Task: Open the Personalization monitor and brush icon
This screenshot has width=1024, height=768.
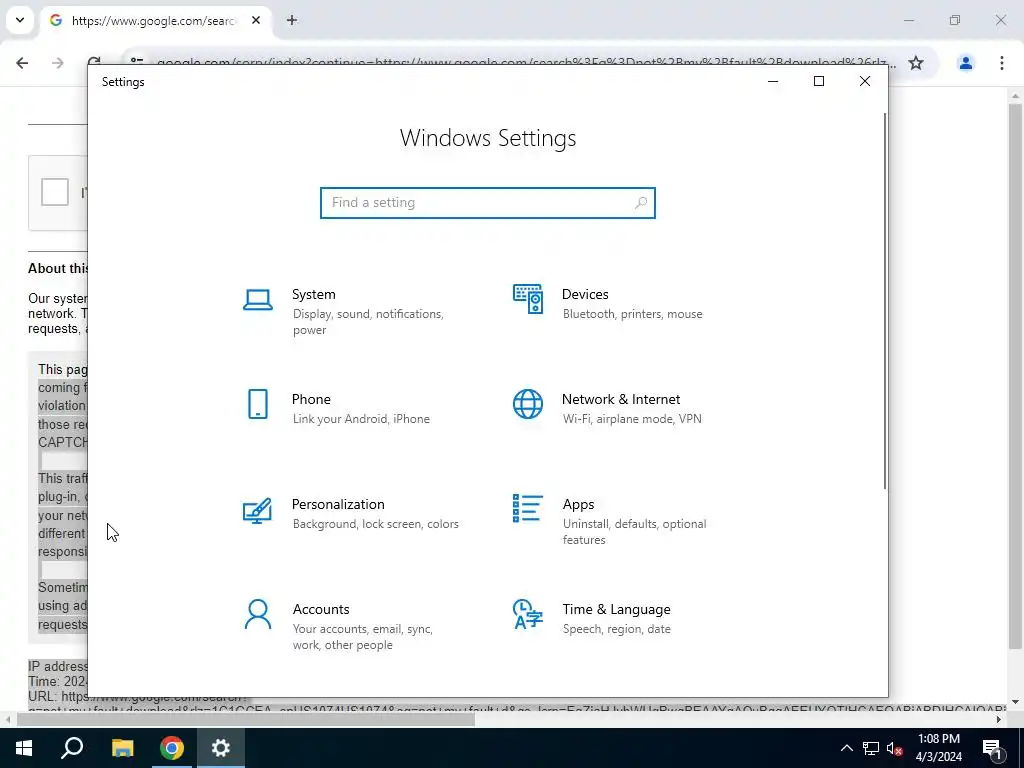Action: tap(257, 511)
